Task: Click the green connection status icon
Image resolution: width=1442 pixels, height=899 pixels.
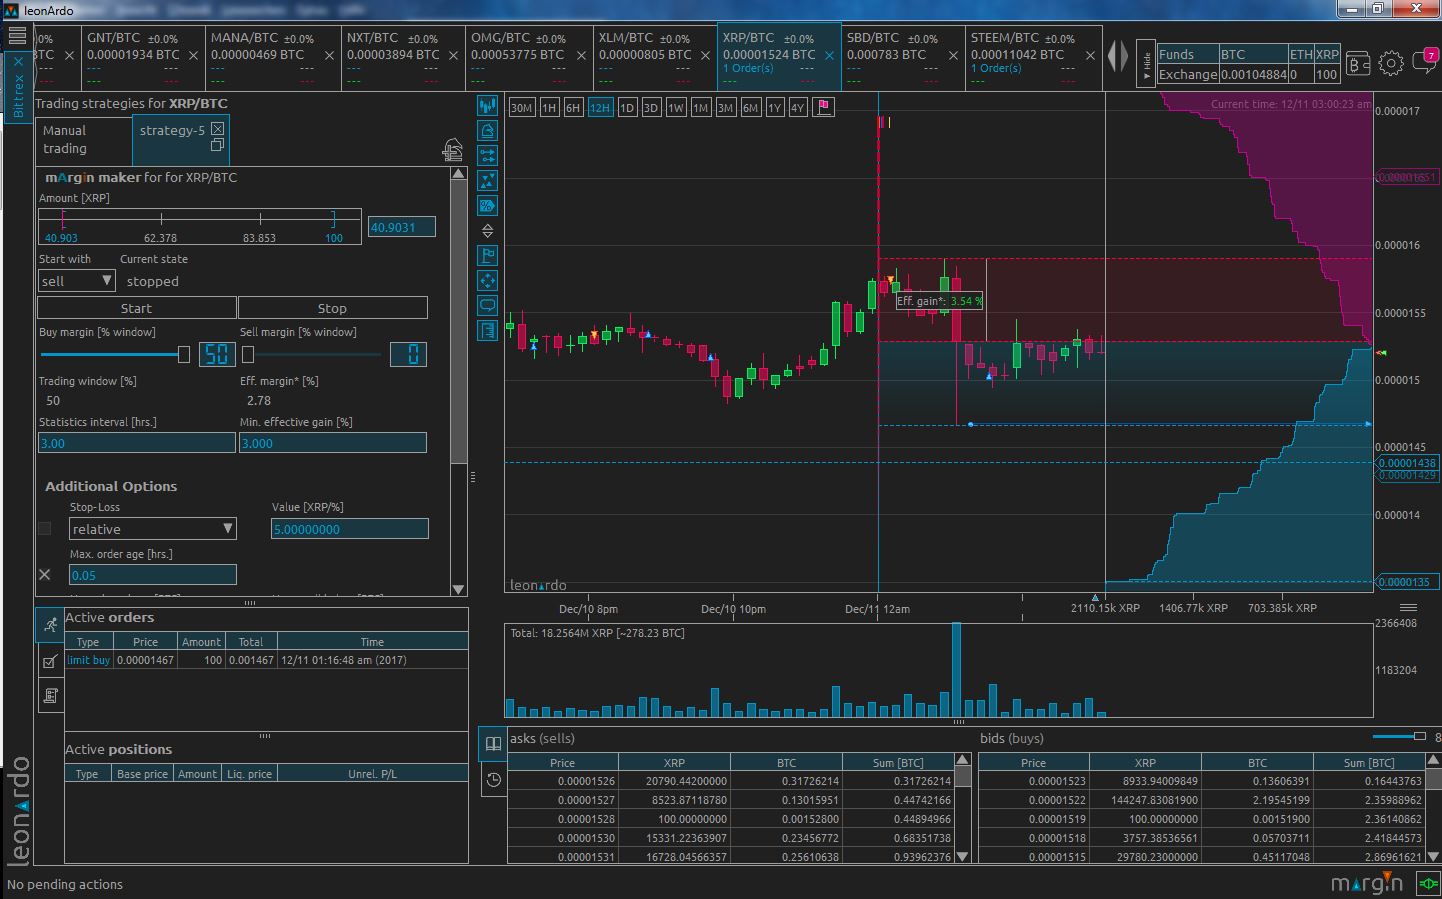Action: point(1427,883)
